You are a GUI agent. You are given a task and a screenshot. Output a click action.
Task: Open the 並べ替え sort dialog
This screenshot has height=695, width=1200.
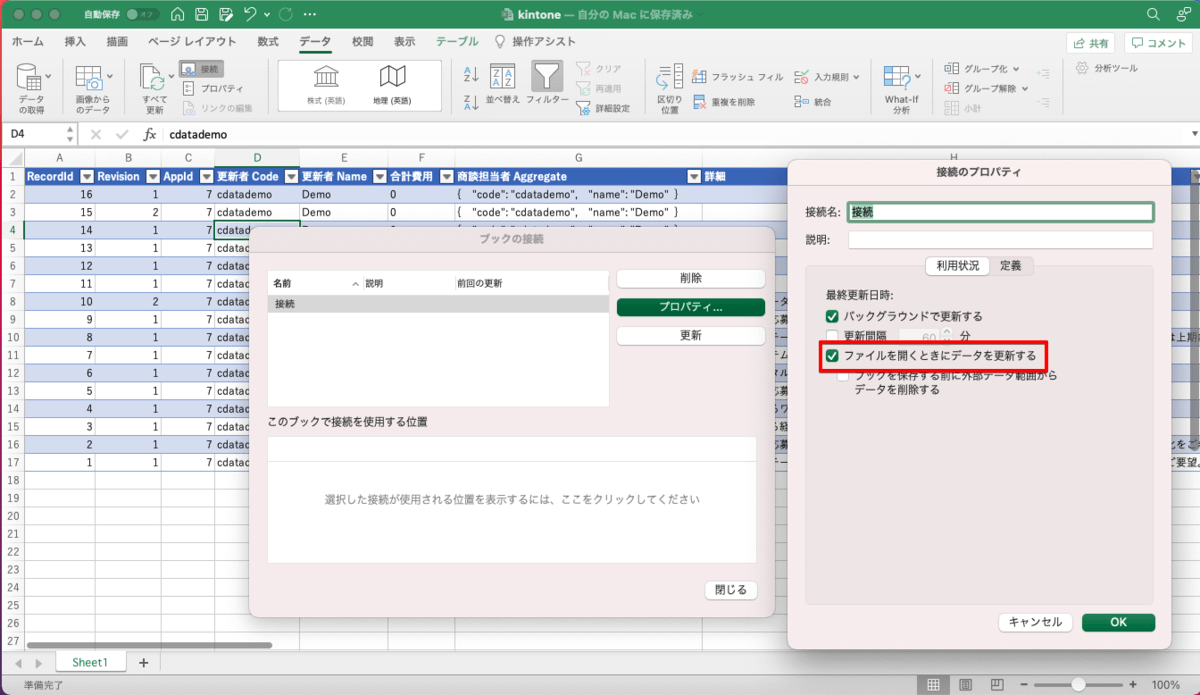coord(503,86)
